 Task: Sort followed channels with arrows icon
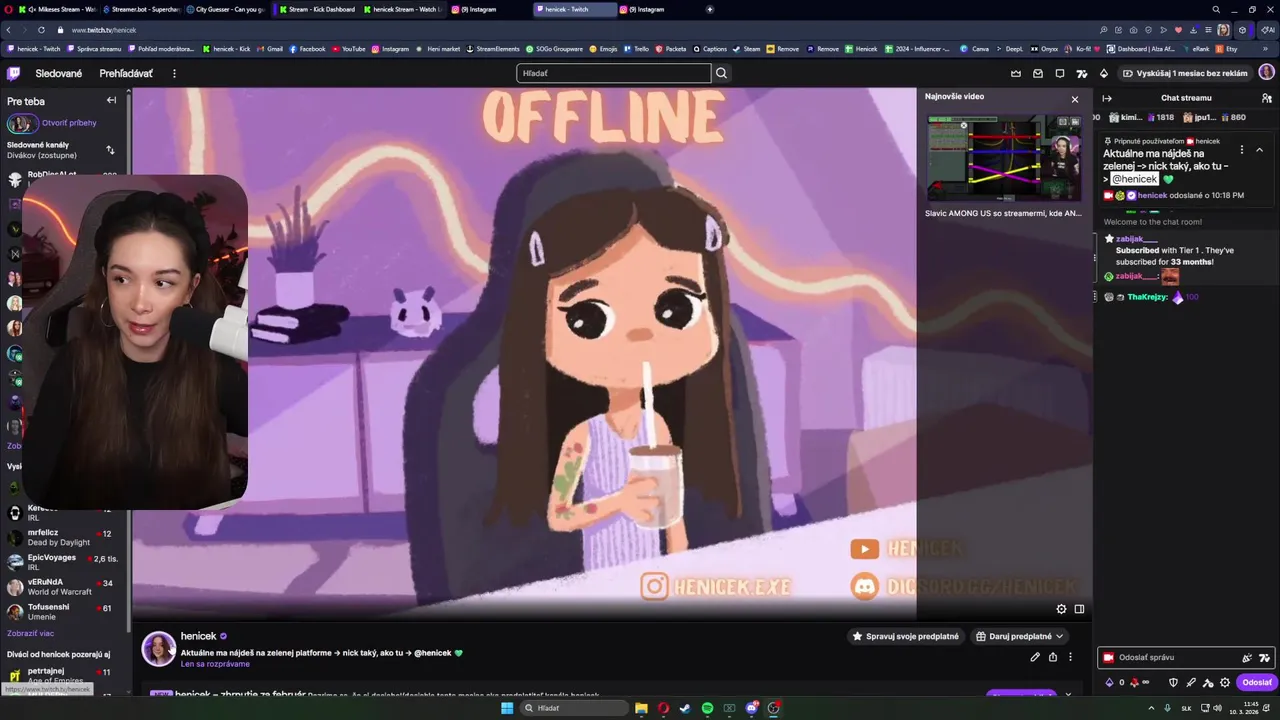coord(110,150)
